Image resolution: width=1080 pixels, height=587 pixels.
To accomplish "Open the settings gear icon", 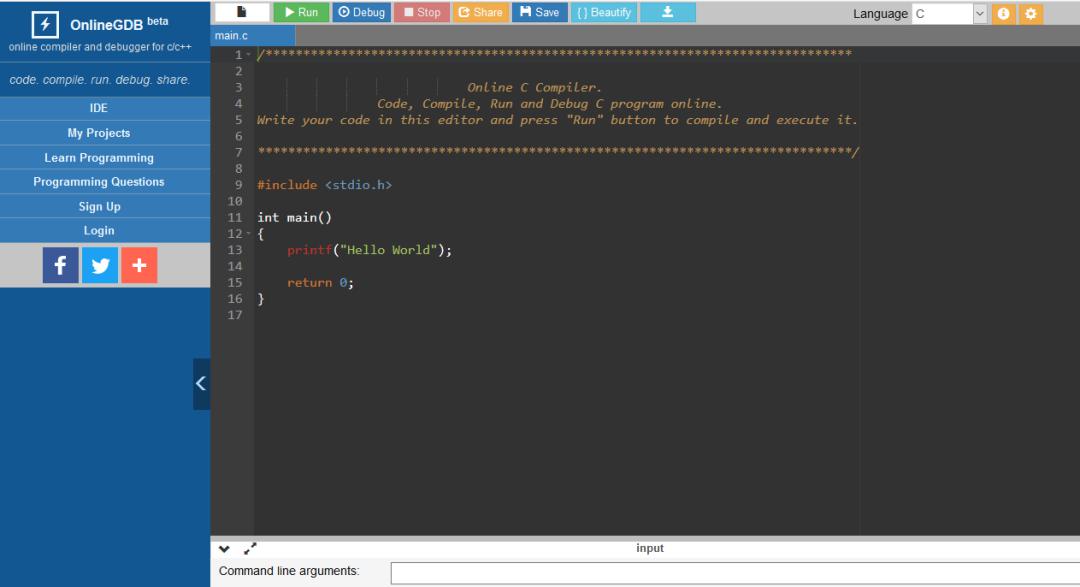I will click(x=1030, y=14).
